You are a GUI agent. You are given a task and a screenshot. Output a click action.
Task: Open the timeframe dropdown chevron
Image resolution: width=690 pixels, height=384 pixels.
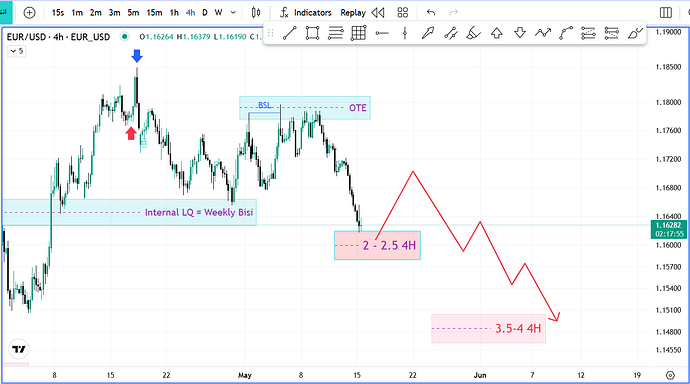[x=233, y=13]
